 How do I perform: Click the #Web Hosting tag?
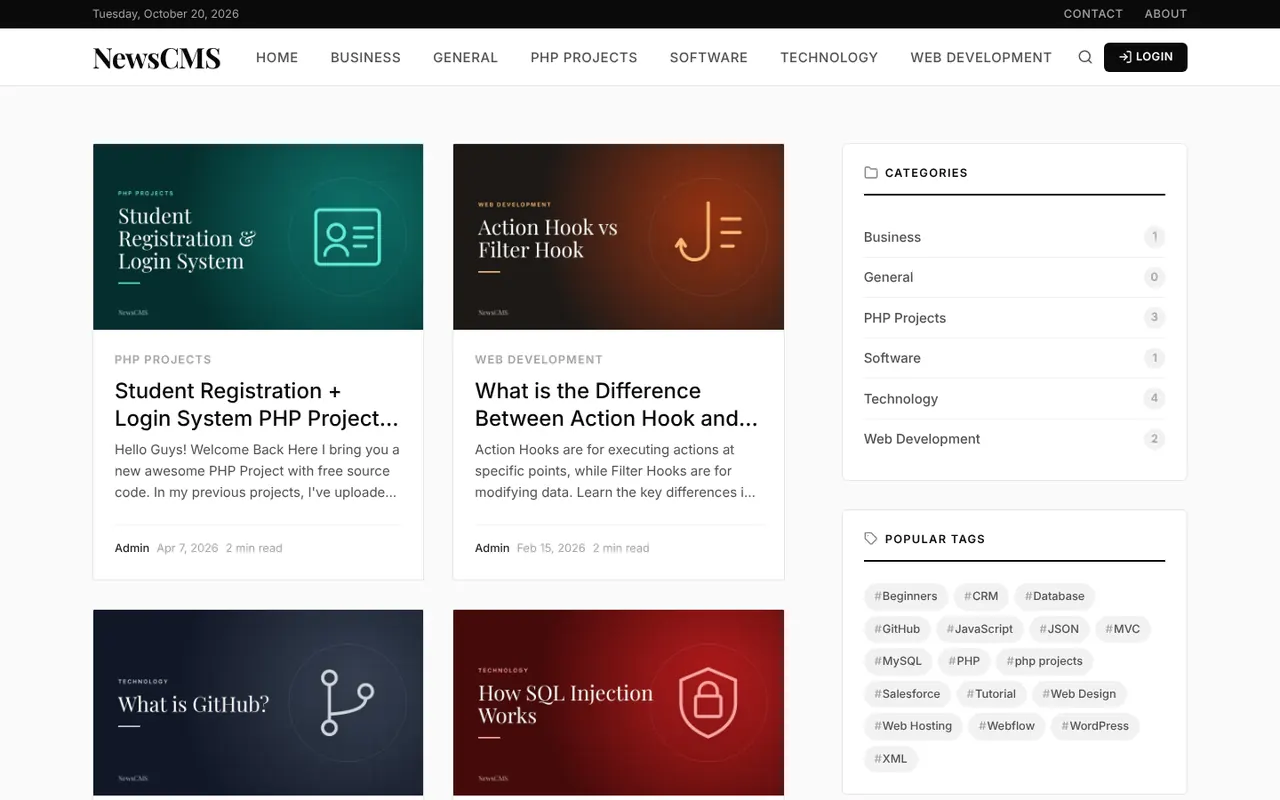(x=913, y=726)
